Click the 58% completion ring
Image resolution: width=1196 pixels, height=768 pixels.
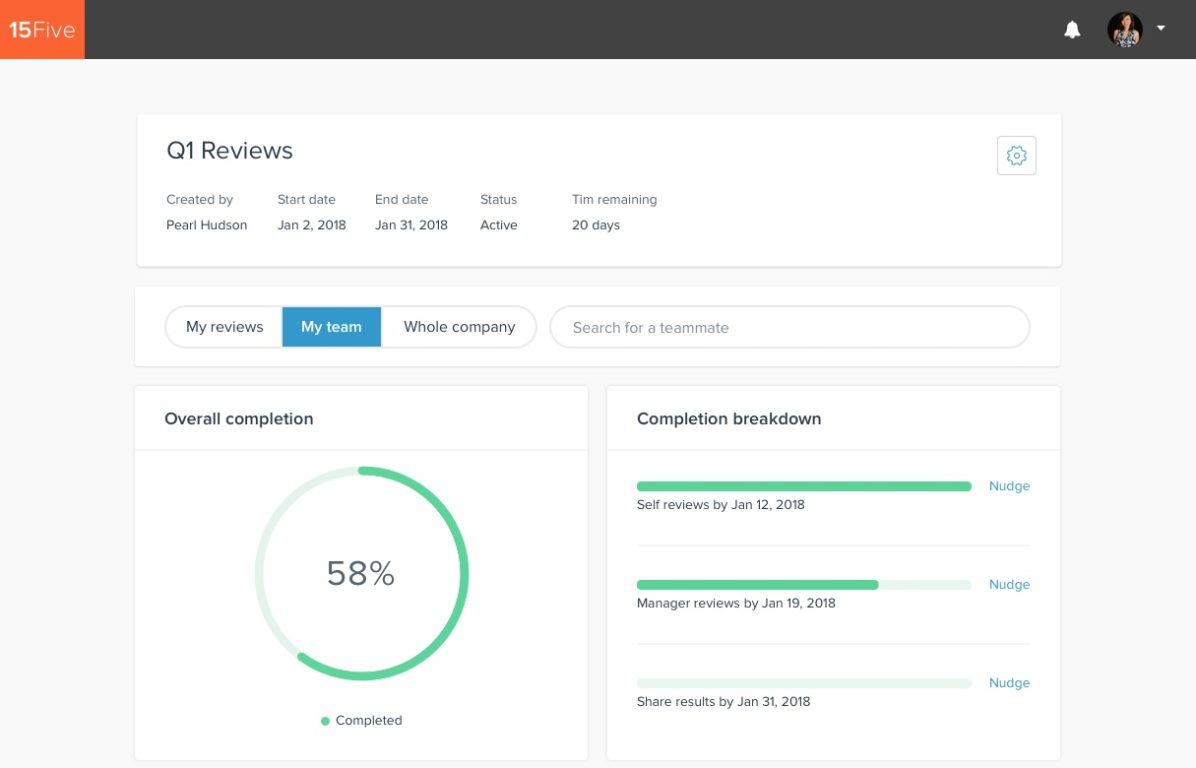361,573
